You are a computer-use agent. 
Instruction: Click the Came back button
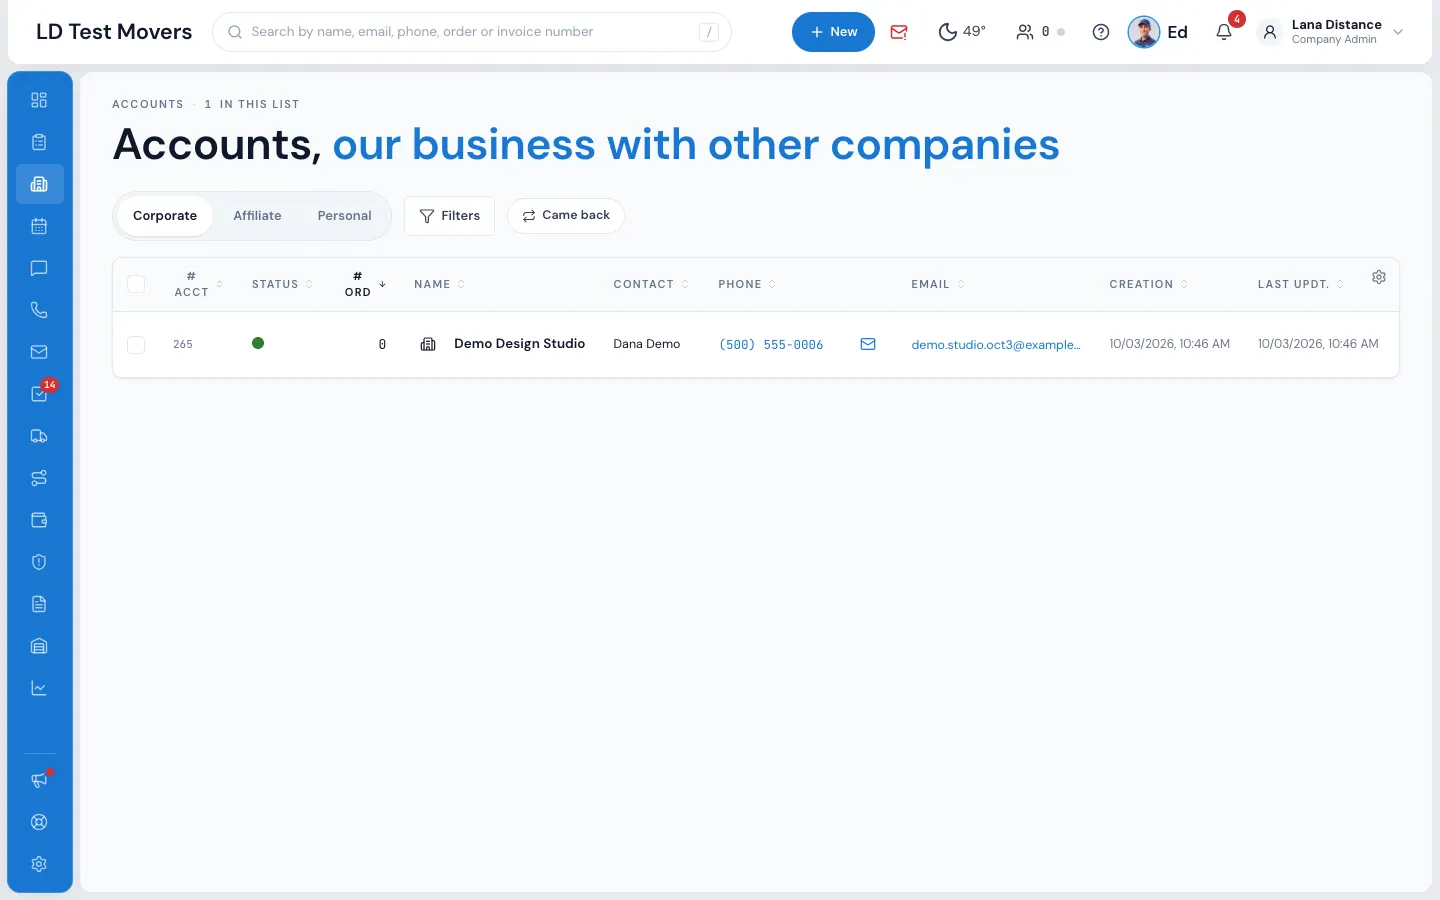tap(566, 216)
